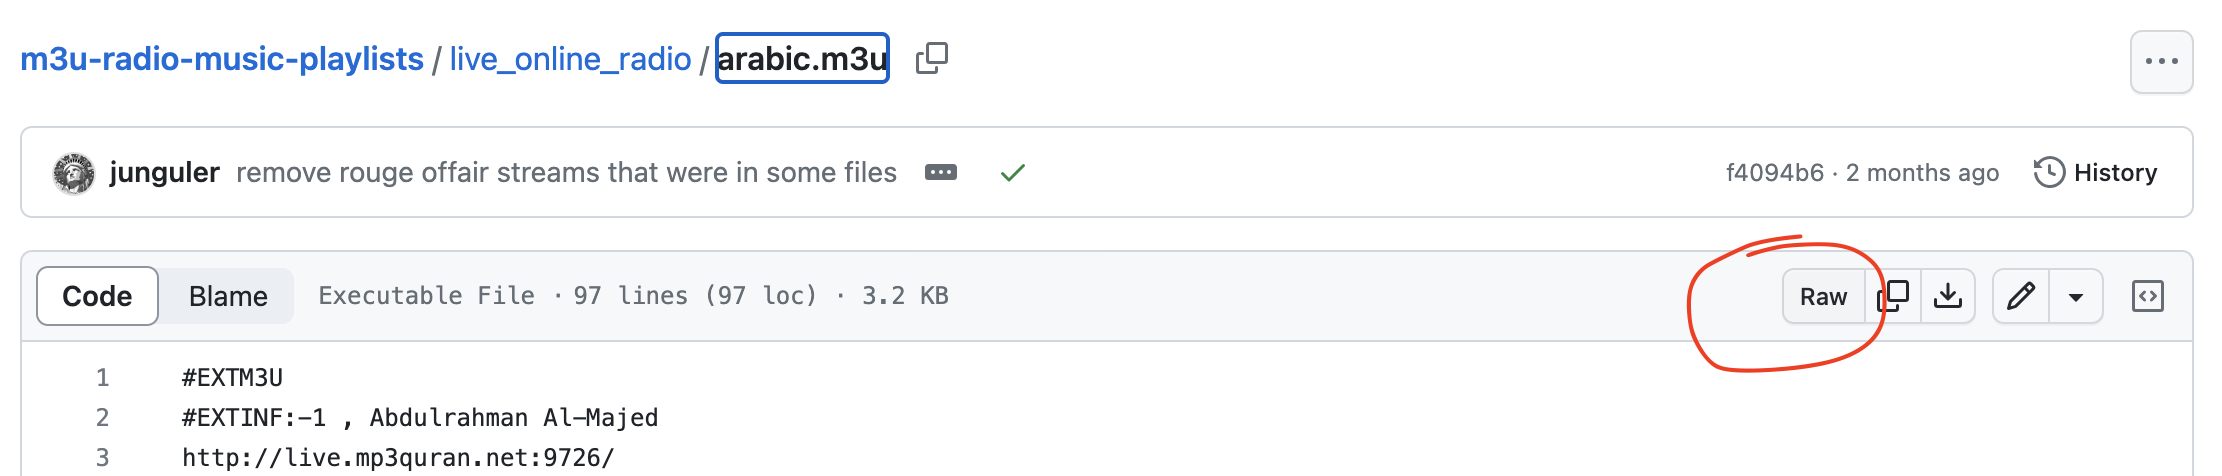Edit this file with pencil icon
Image resolution: width=2222 pixels, height=476 pixels.
(2021, 296)
